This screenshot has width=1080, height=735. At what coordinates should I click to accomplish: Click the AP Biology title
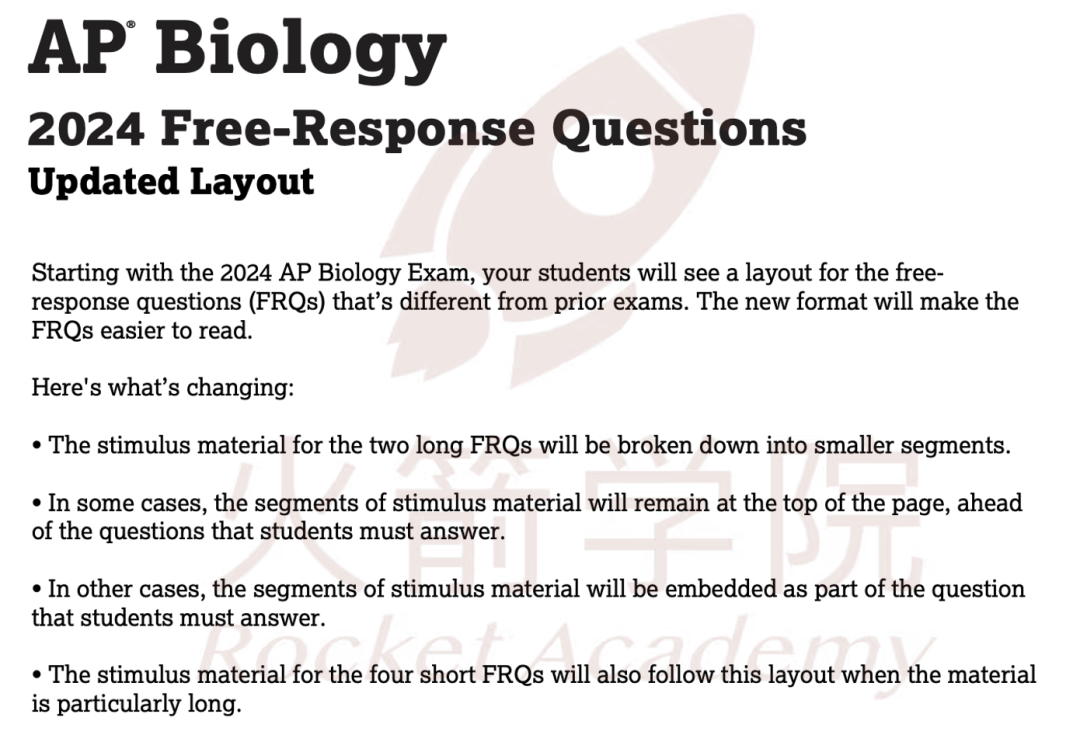click(238, 50)
